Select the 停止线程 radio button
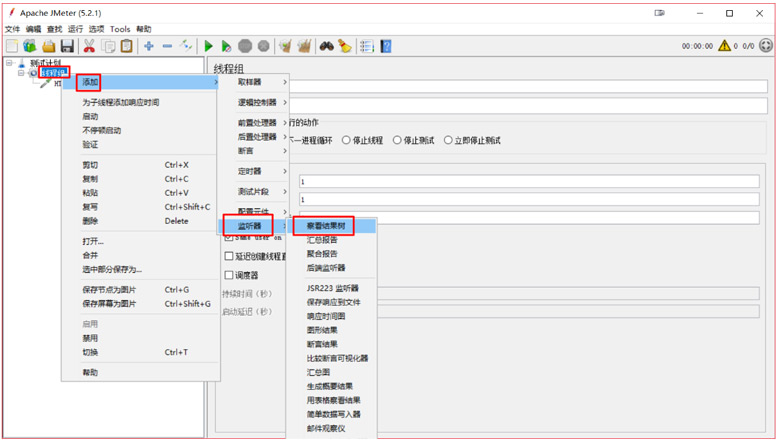Image resolution: width=780 pixels, height=442 pixels. (x=346, y=140)
